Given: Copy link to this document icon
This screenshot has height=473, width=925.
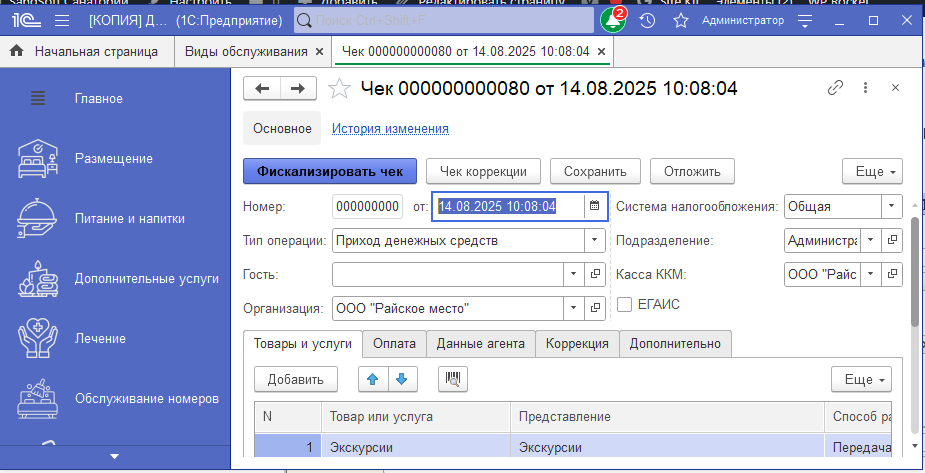Looking at the screenshot, I should (x=835, y=88).
